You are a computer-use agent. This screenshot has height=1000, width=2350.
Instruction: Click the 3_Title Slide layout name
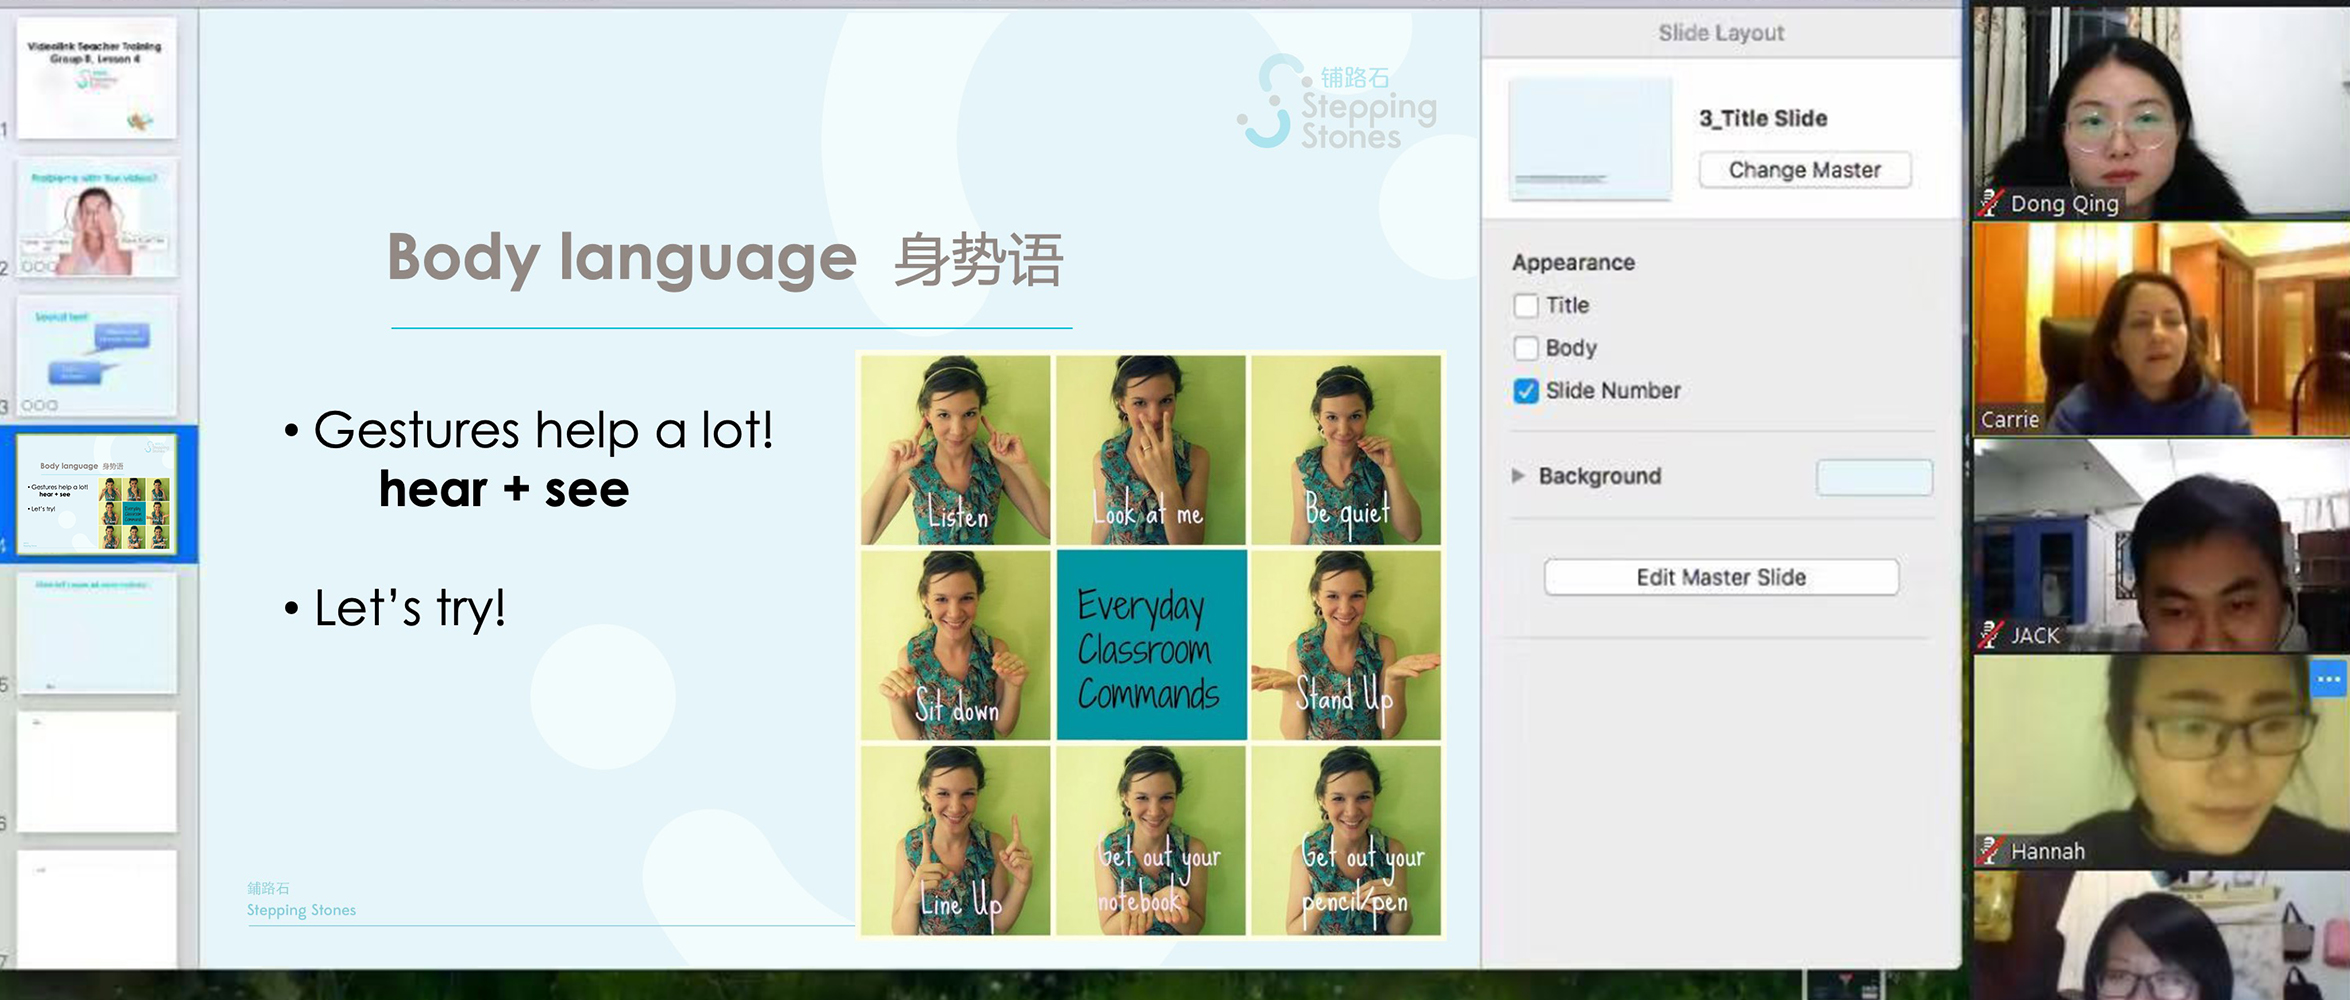click(x=1763, y=118)
